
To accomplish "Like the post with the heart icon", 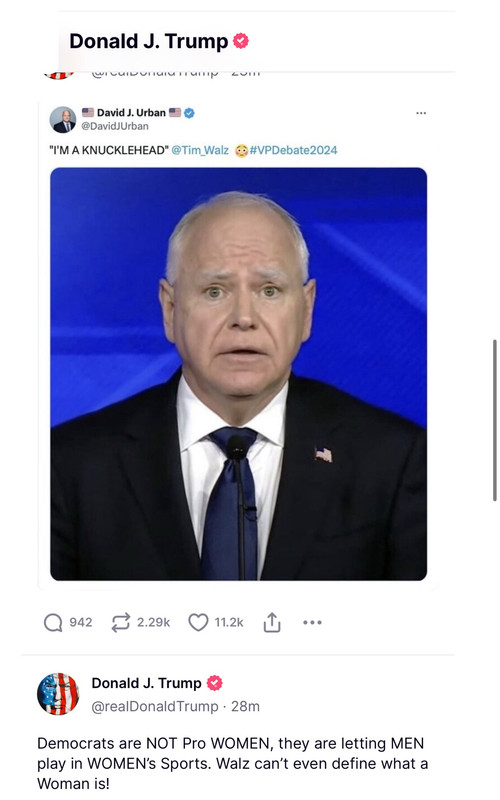I will (198, 622).
